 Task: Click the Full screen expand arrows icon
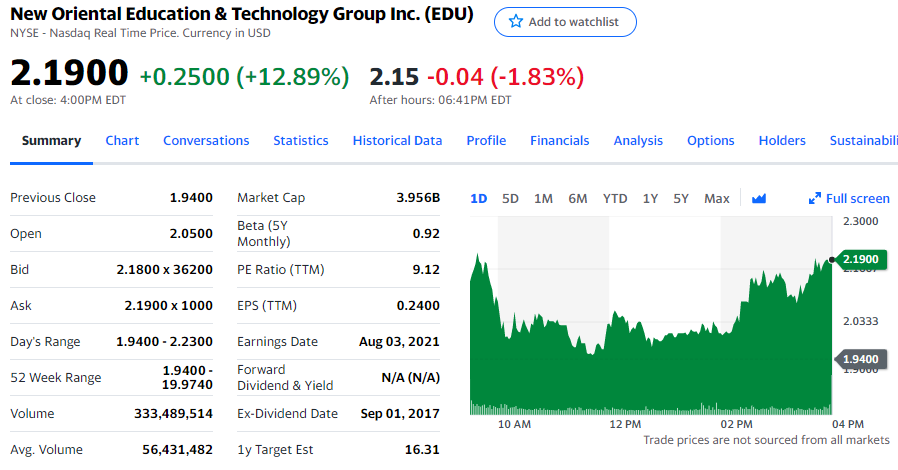pos(815,198)
